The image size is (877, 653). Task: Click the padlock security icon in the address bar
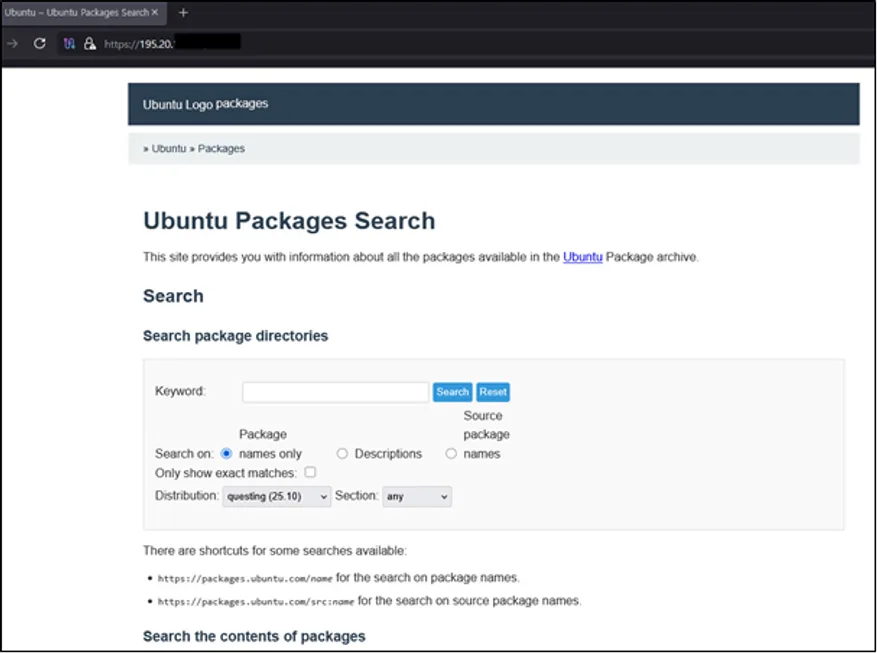89,44
